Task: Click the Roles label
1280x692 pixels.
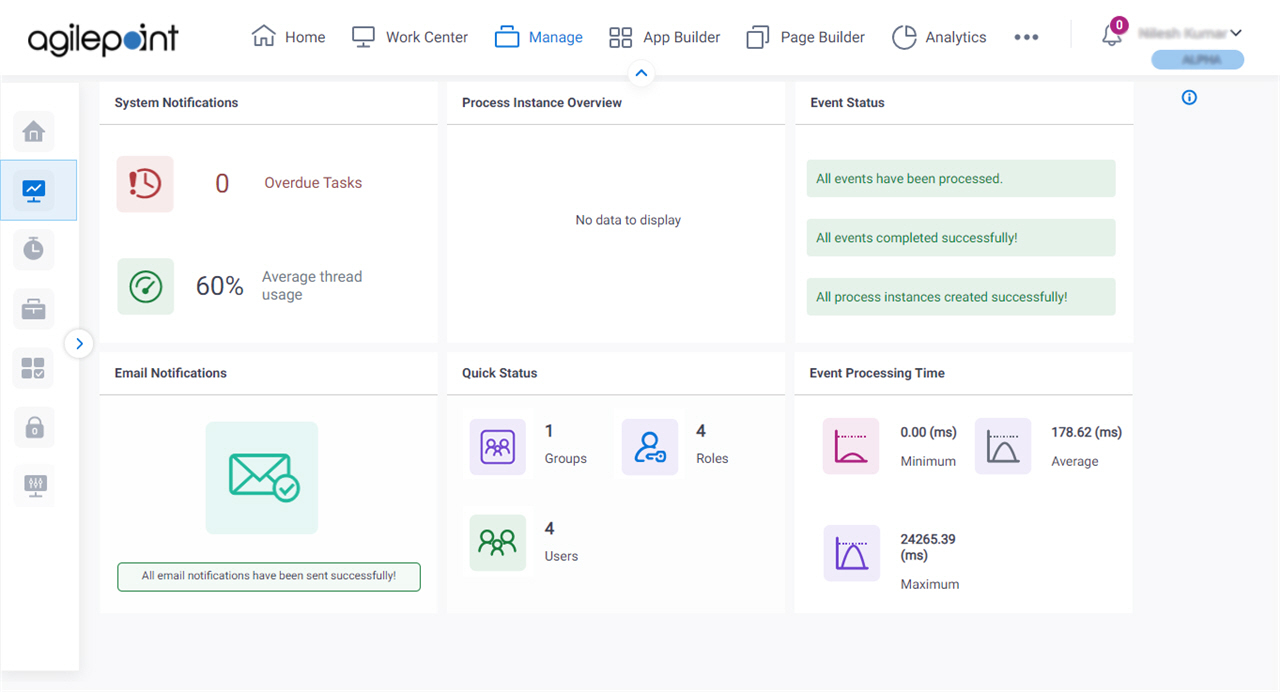Action: click(712, 459)
